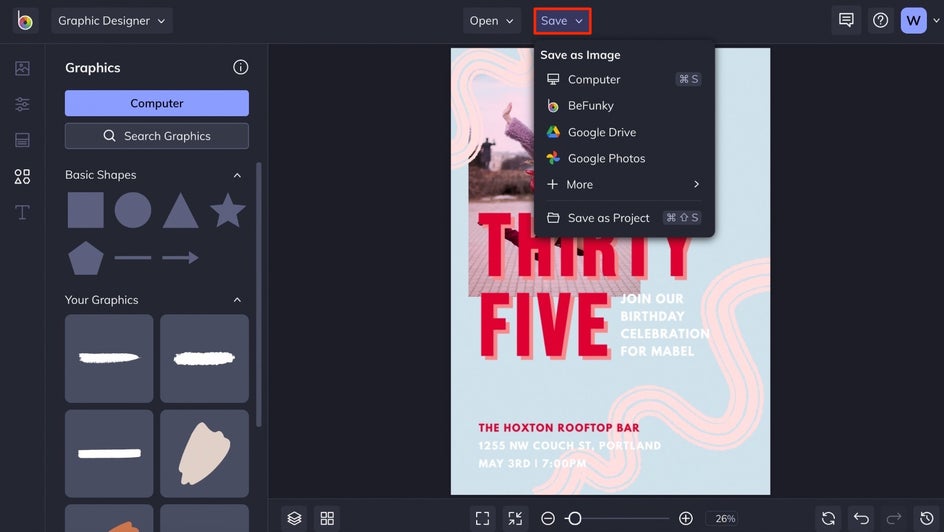
Task: Open the Customize sliders sidebar icon
Action: pyautogui.click(x=22, y=104)
